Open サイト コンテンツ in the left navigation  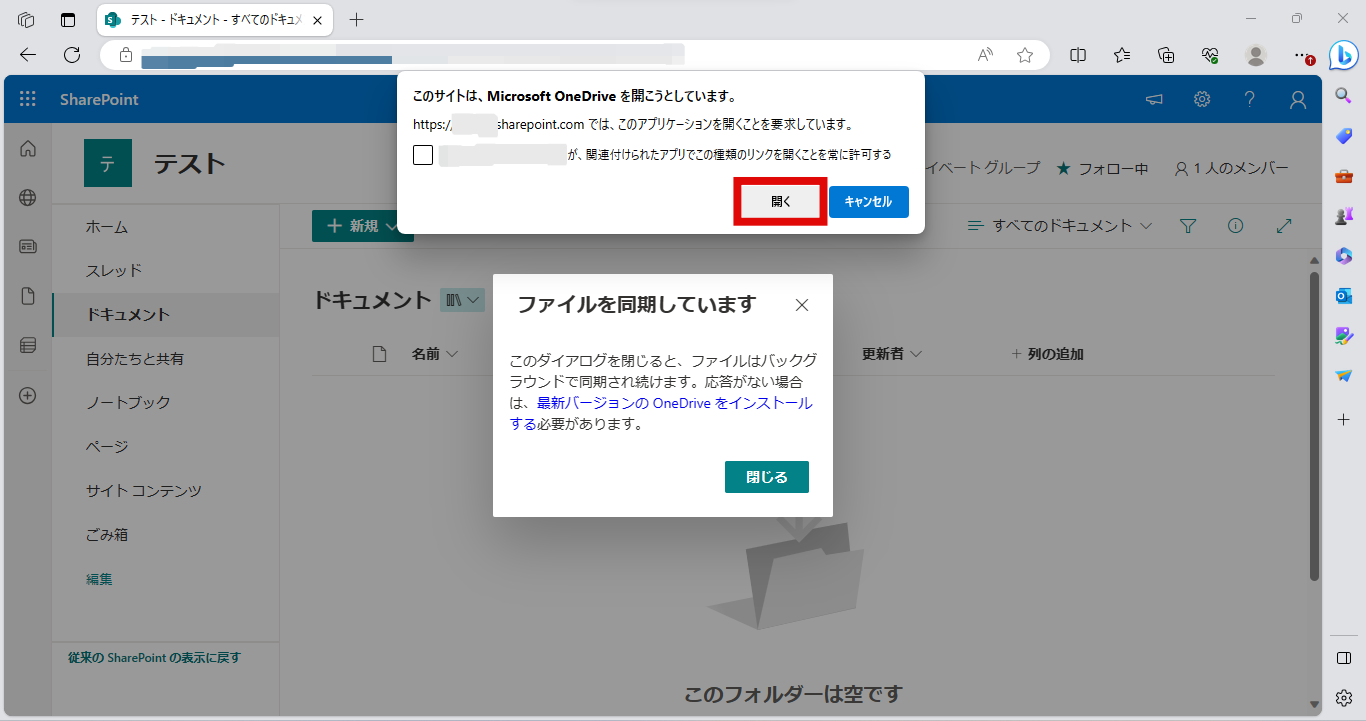pyautogui.click(x=144, y=490)
